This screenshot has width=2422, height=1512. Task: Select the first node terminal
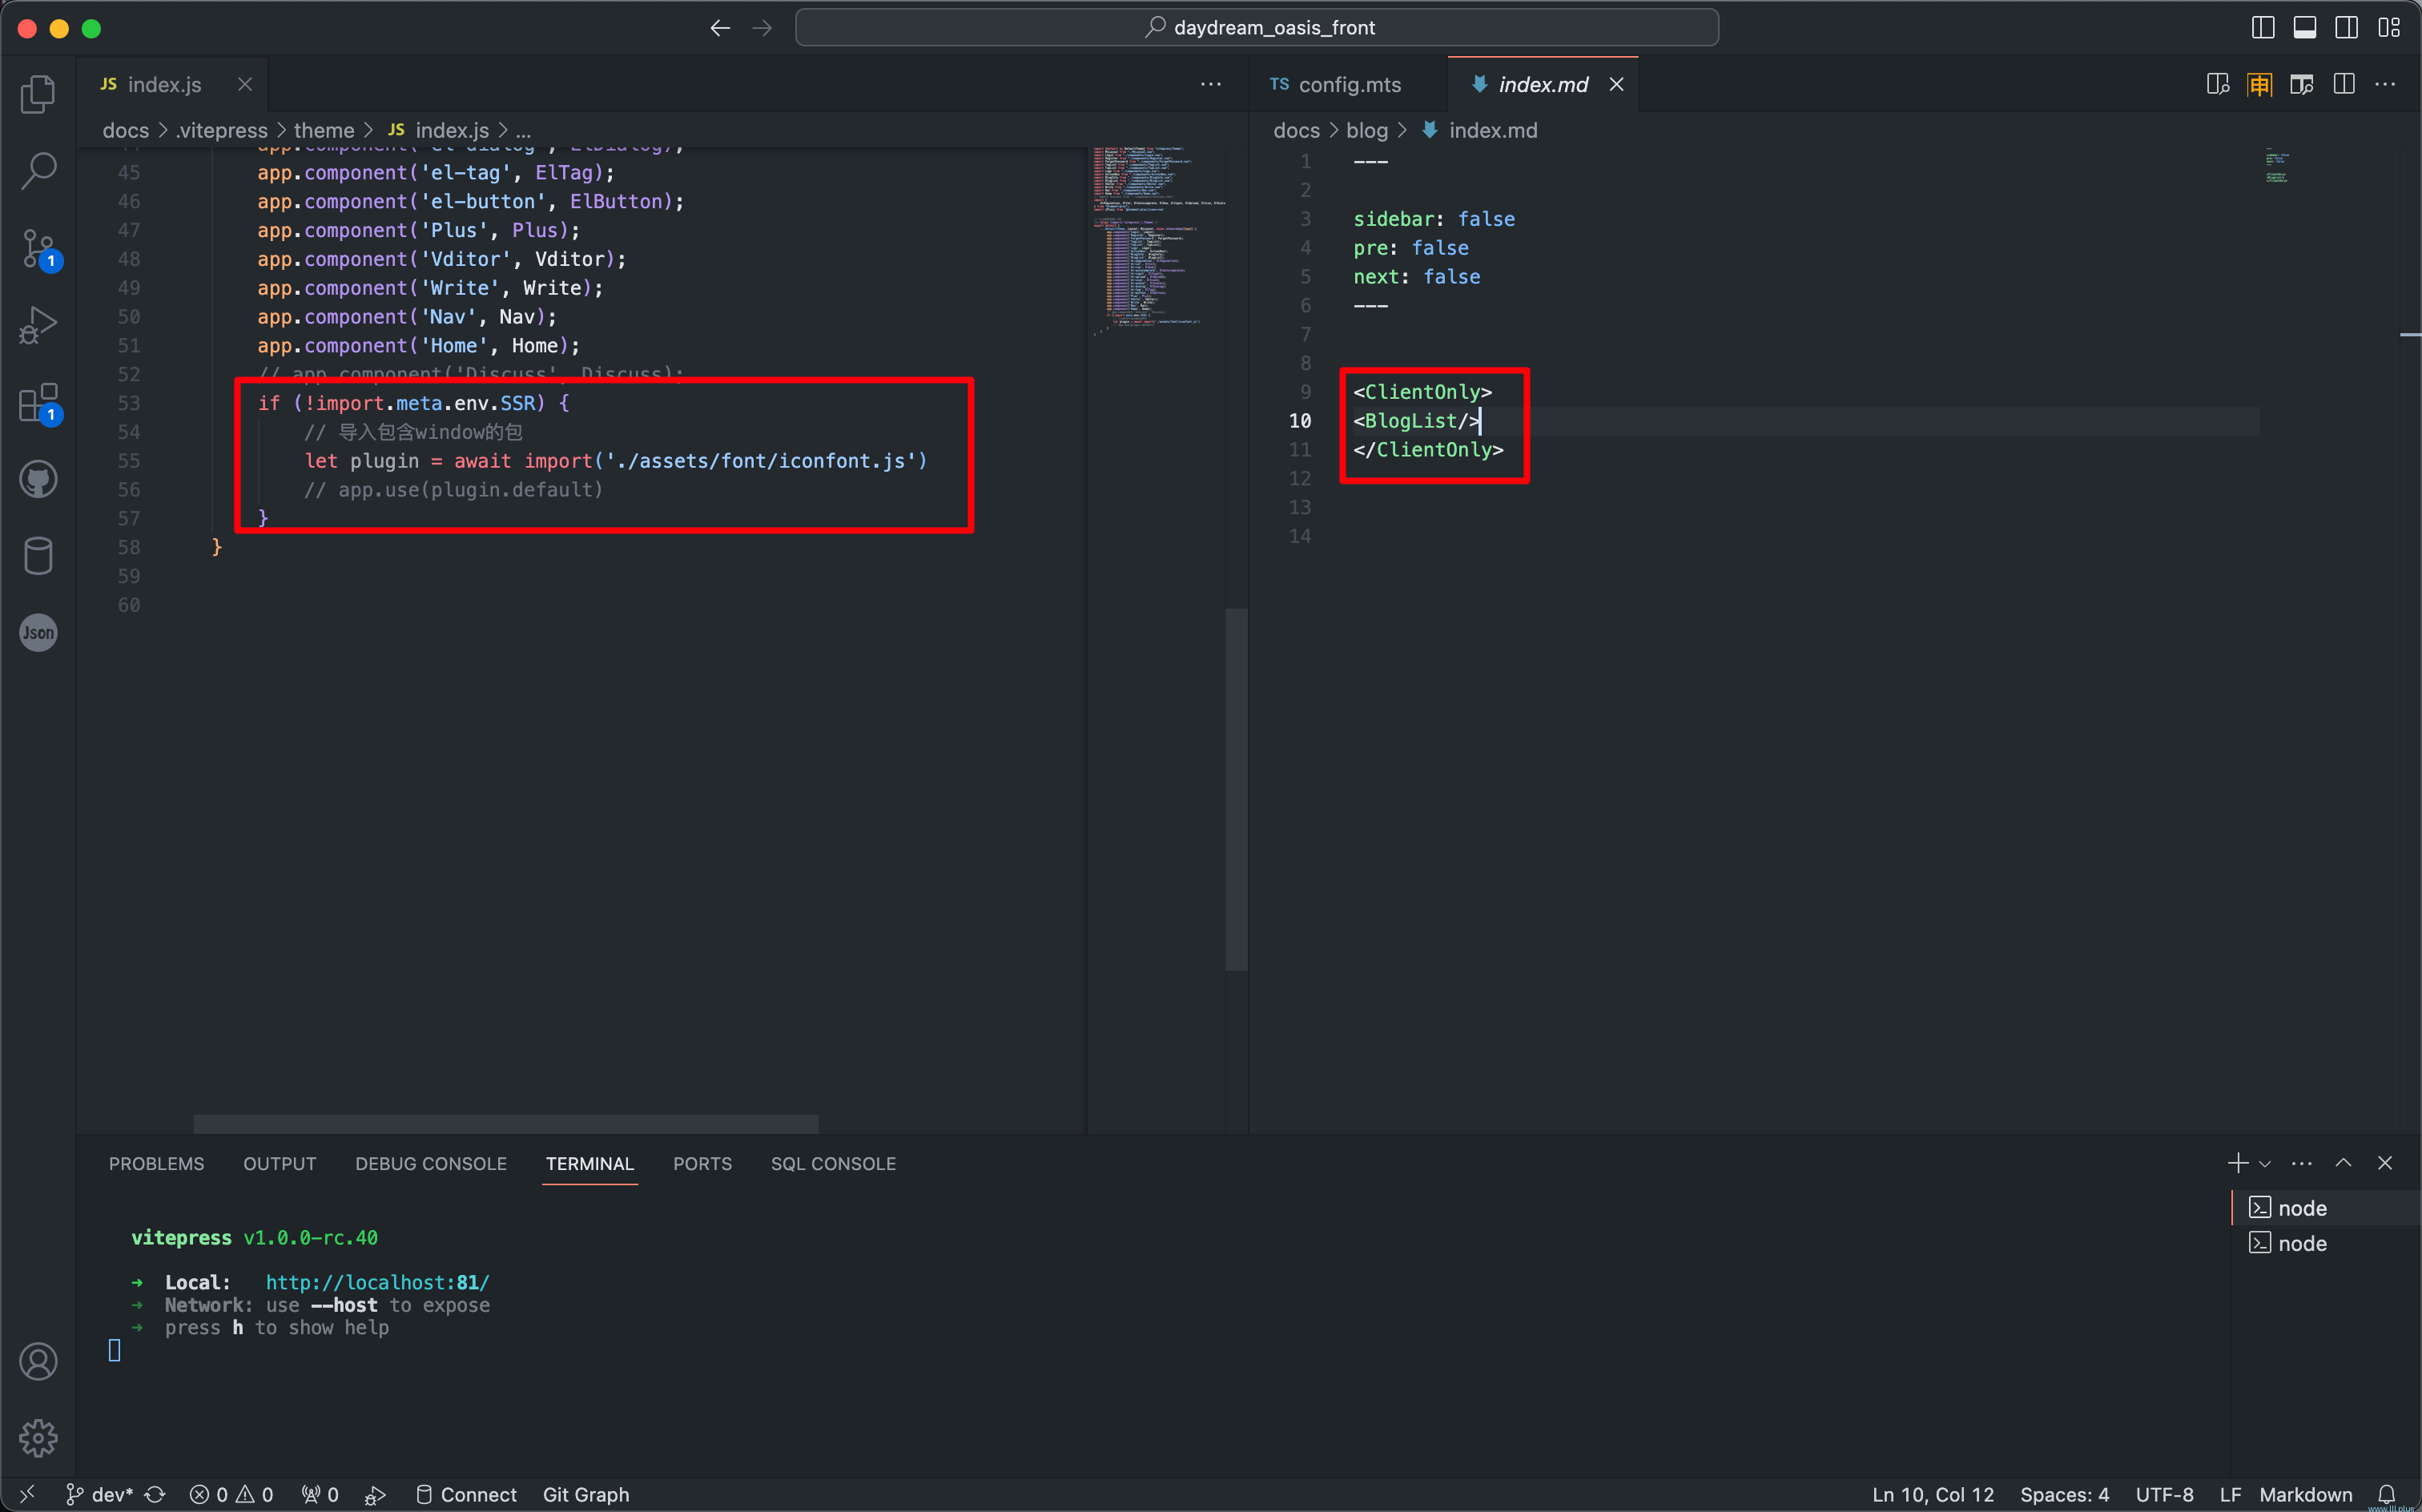click(x=2326, y=1208)
